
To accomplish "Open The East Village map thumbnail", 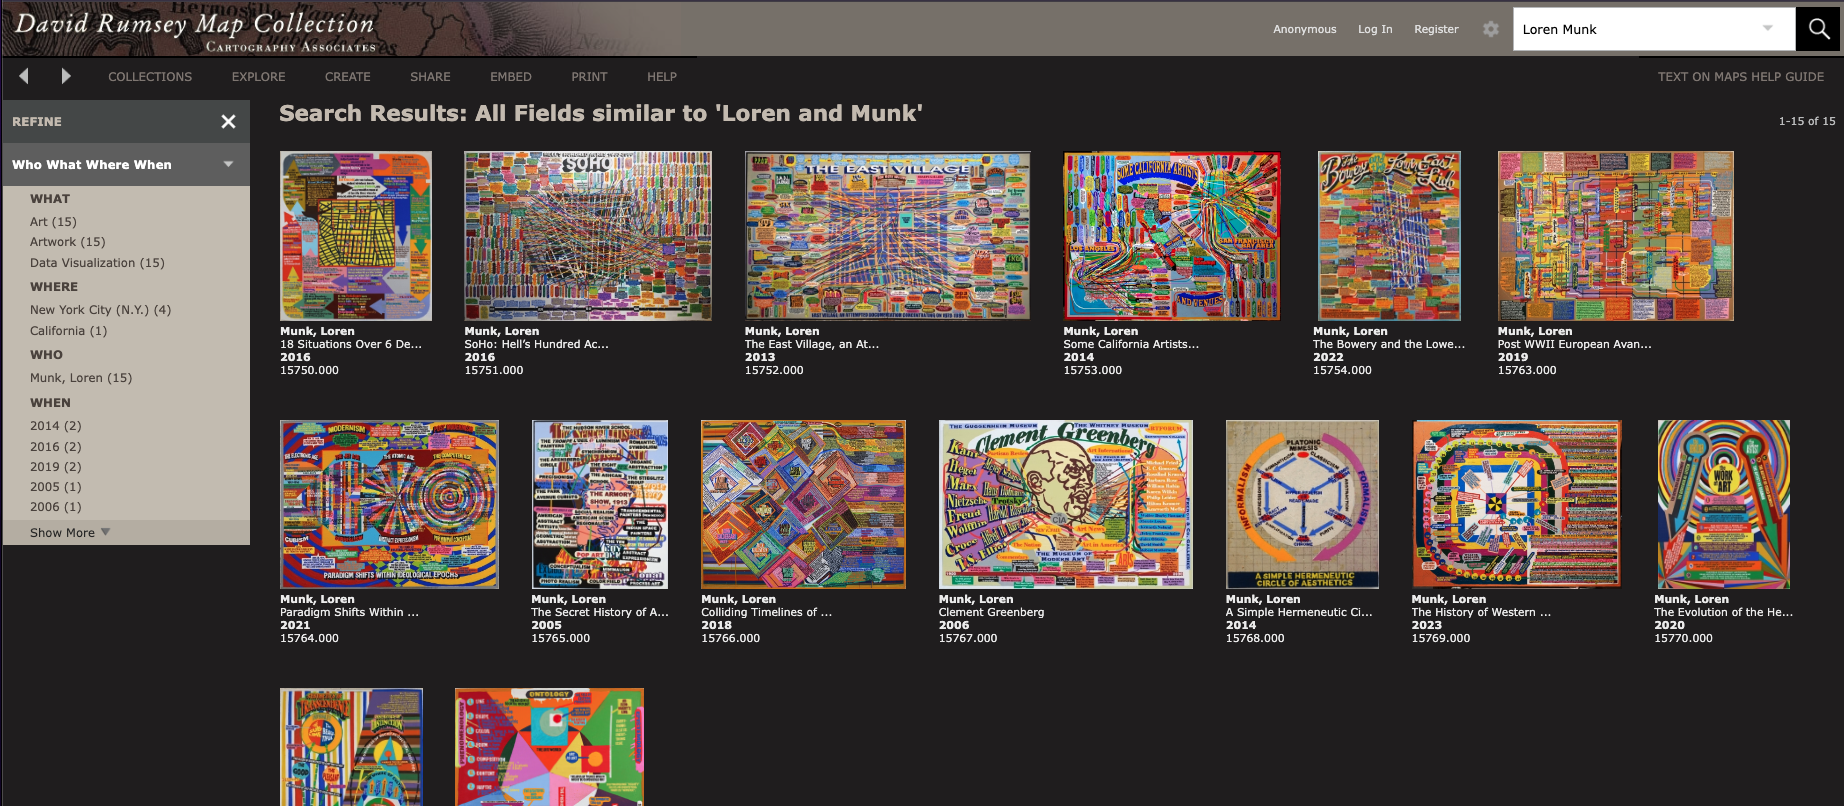I will pyautogui.click(x=888, y=236).
